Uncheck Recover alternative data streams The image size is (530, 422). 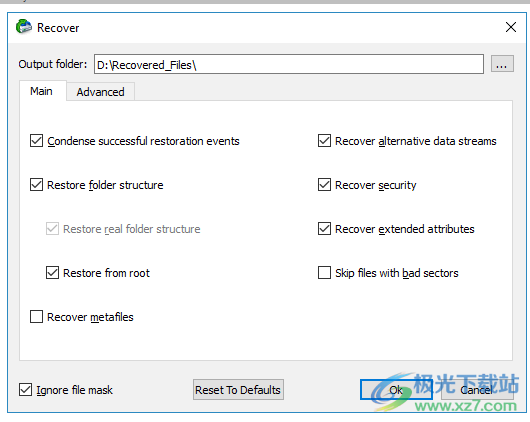324,141
